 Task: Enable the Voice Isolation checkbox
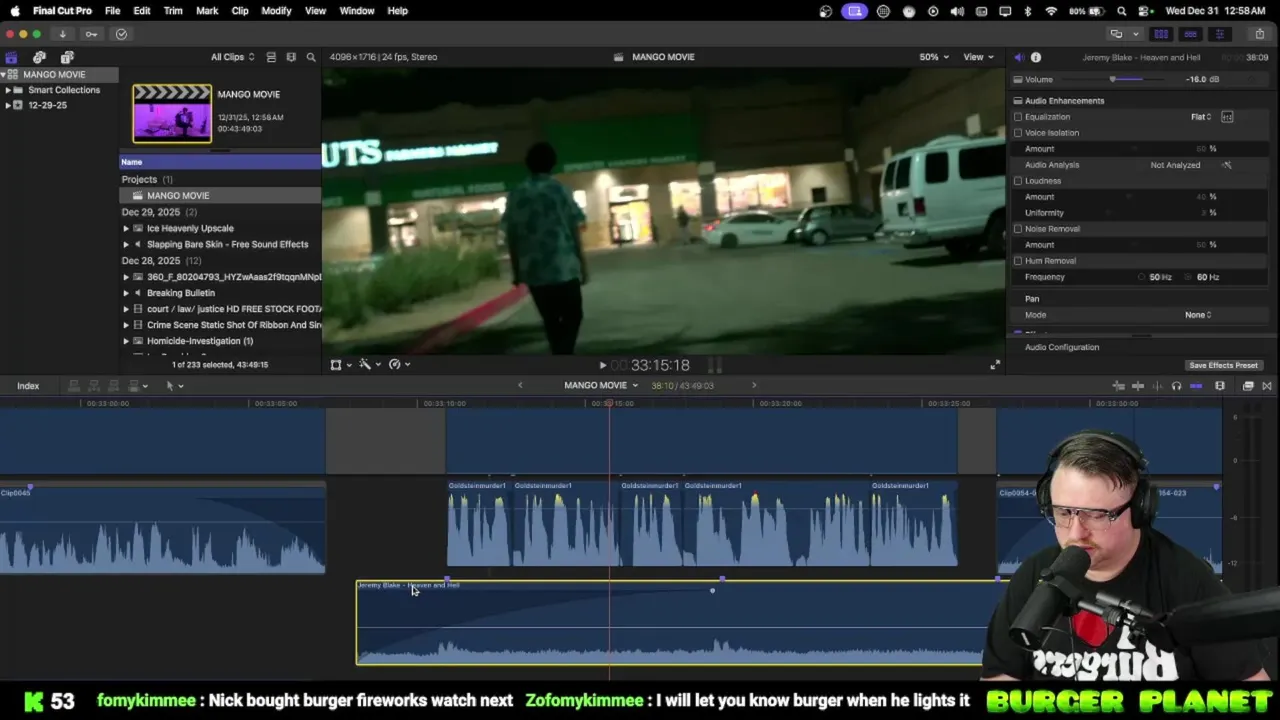[x=1018, y=133]
